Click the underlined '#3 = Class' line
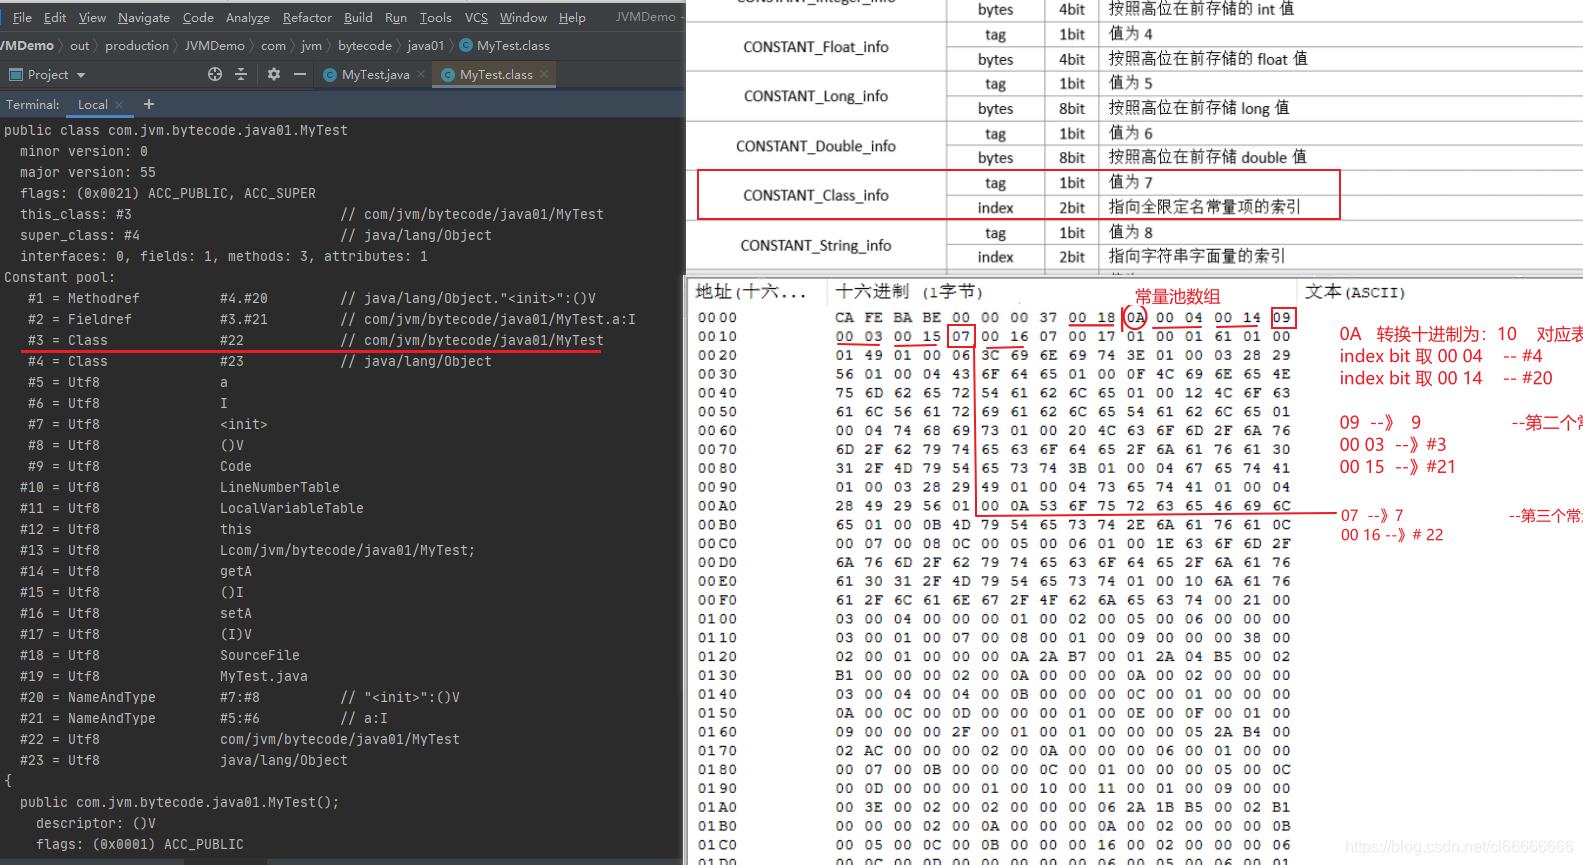The width and height of the screenshot is (1583, 865). tap(315, 340)
